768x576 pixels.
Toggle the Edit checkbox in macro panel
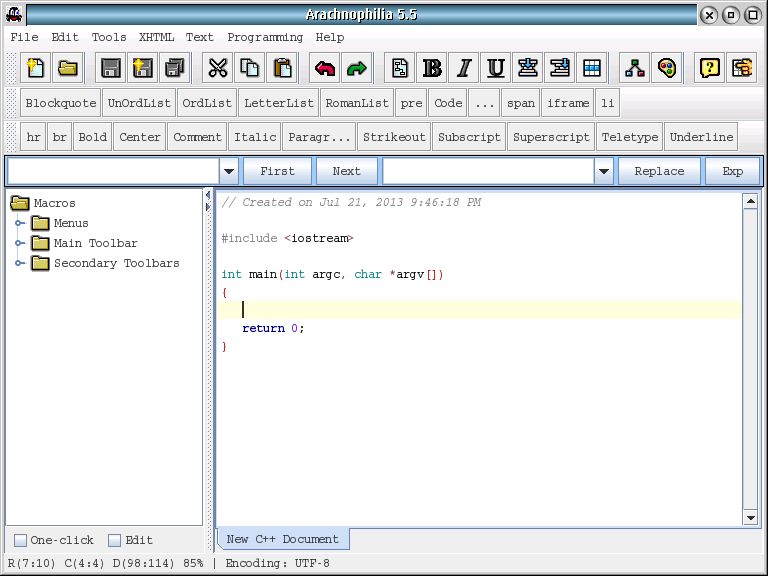tap(115, 540)
